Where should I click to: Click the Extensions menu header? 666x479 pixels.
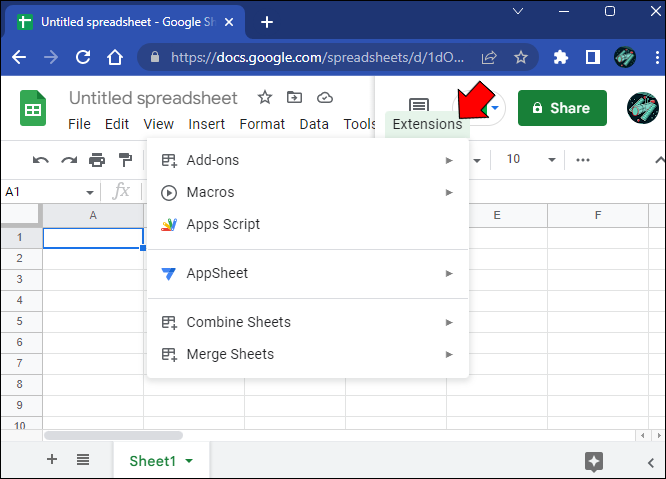(427, 124)
